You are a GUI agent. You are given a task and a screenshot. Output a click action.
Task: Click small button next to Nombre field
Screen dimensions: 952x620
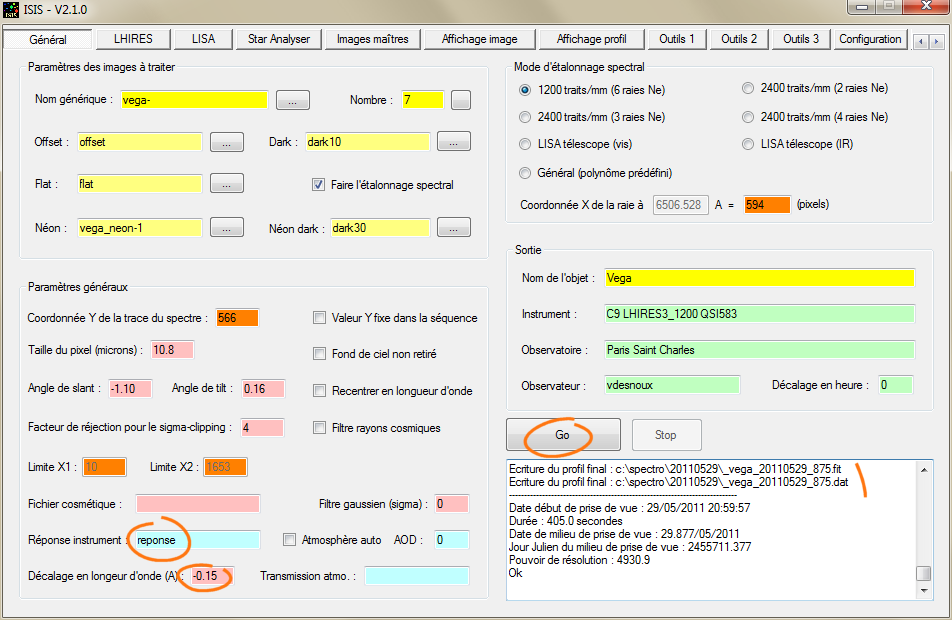click(460, 100)
